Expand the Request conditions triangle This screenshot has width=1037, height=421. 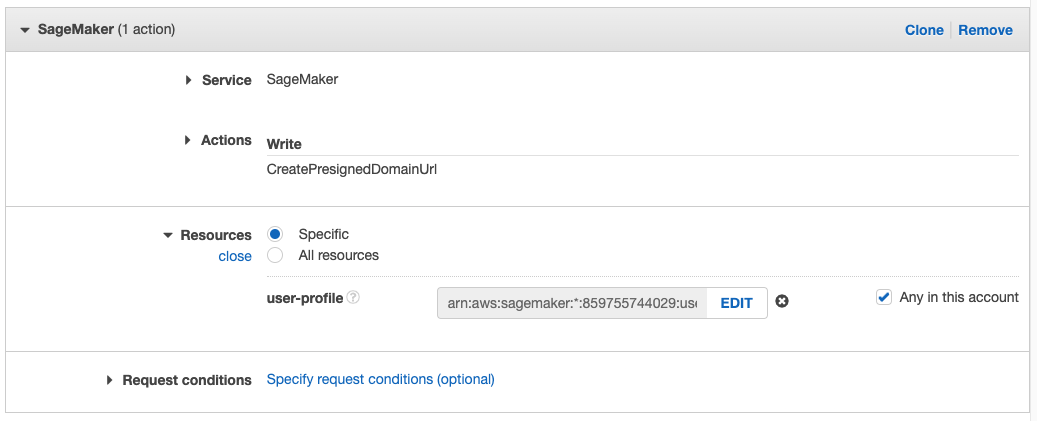109,380
